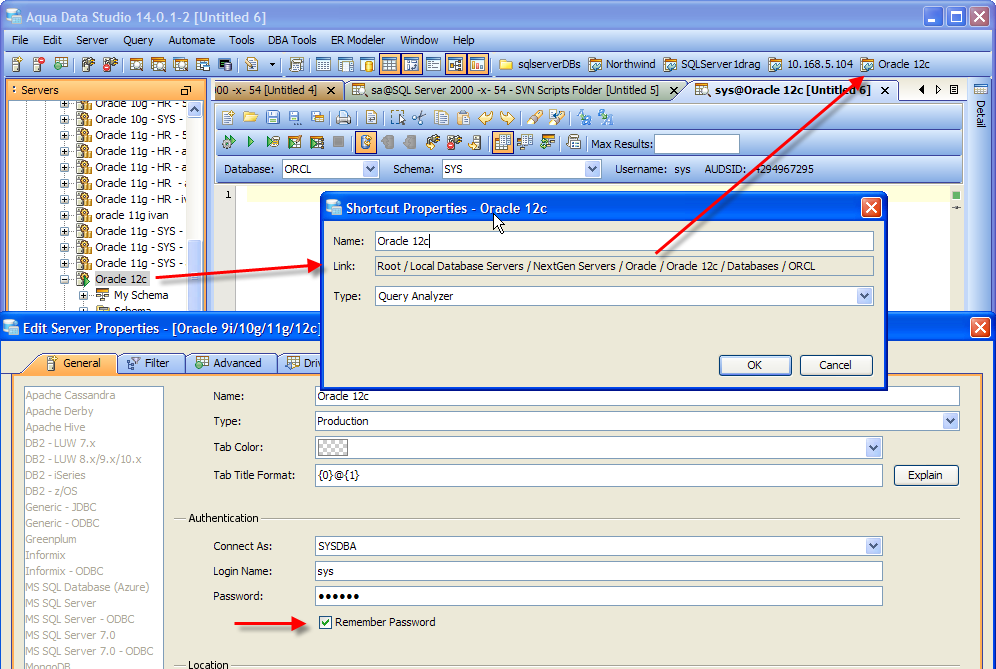
Task: Click the shortcut Name input field
Action: (x=624, y=241)
